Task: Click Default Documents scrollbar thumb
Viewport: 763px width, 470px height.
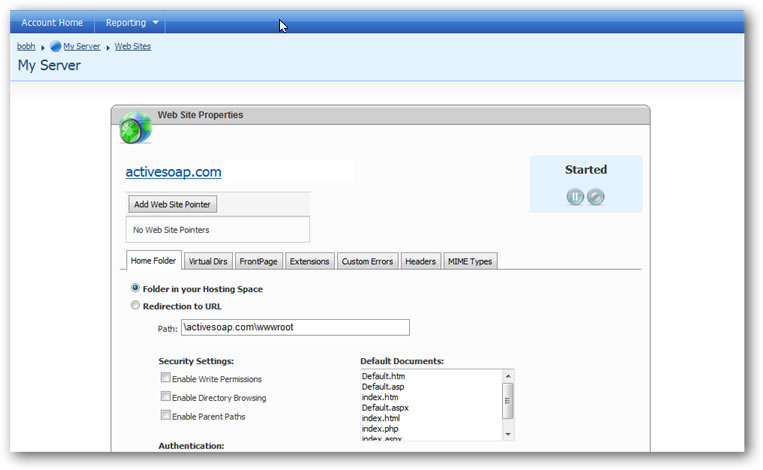Action: click(508, 401)
